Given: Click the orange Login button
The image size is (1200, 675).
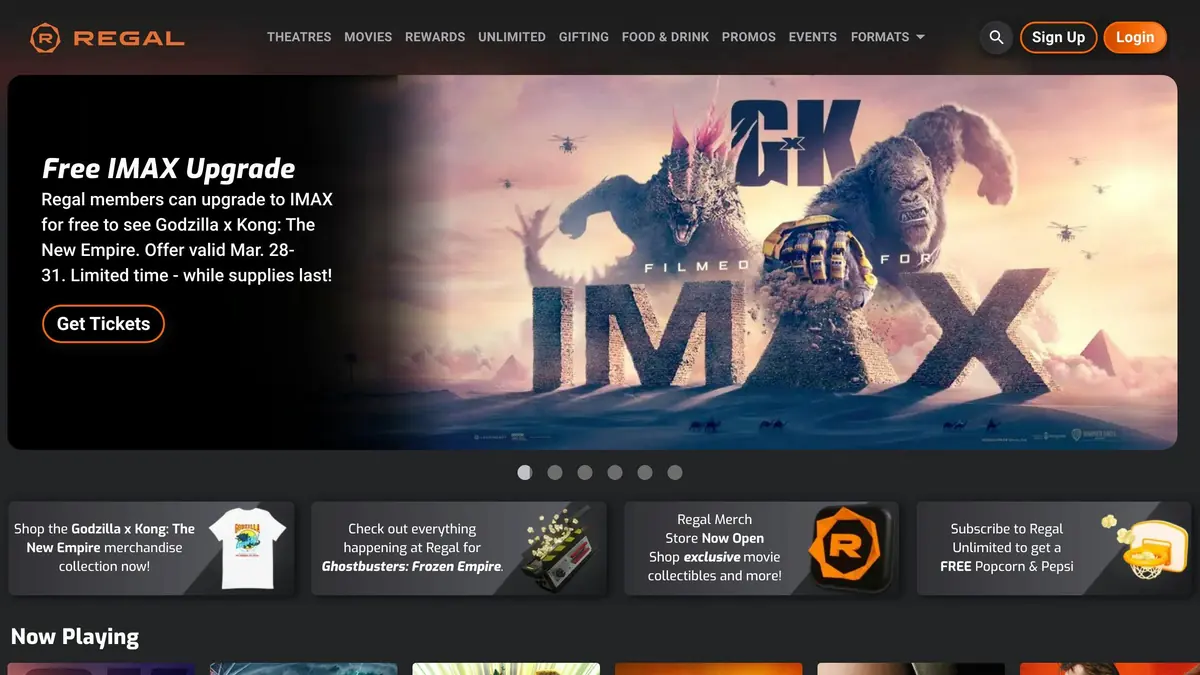Looking at the screenshot, I should pos(1135,37).
